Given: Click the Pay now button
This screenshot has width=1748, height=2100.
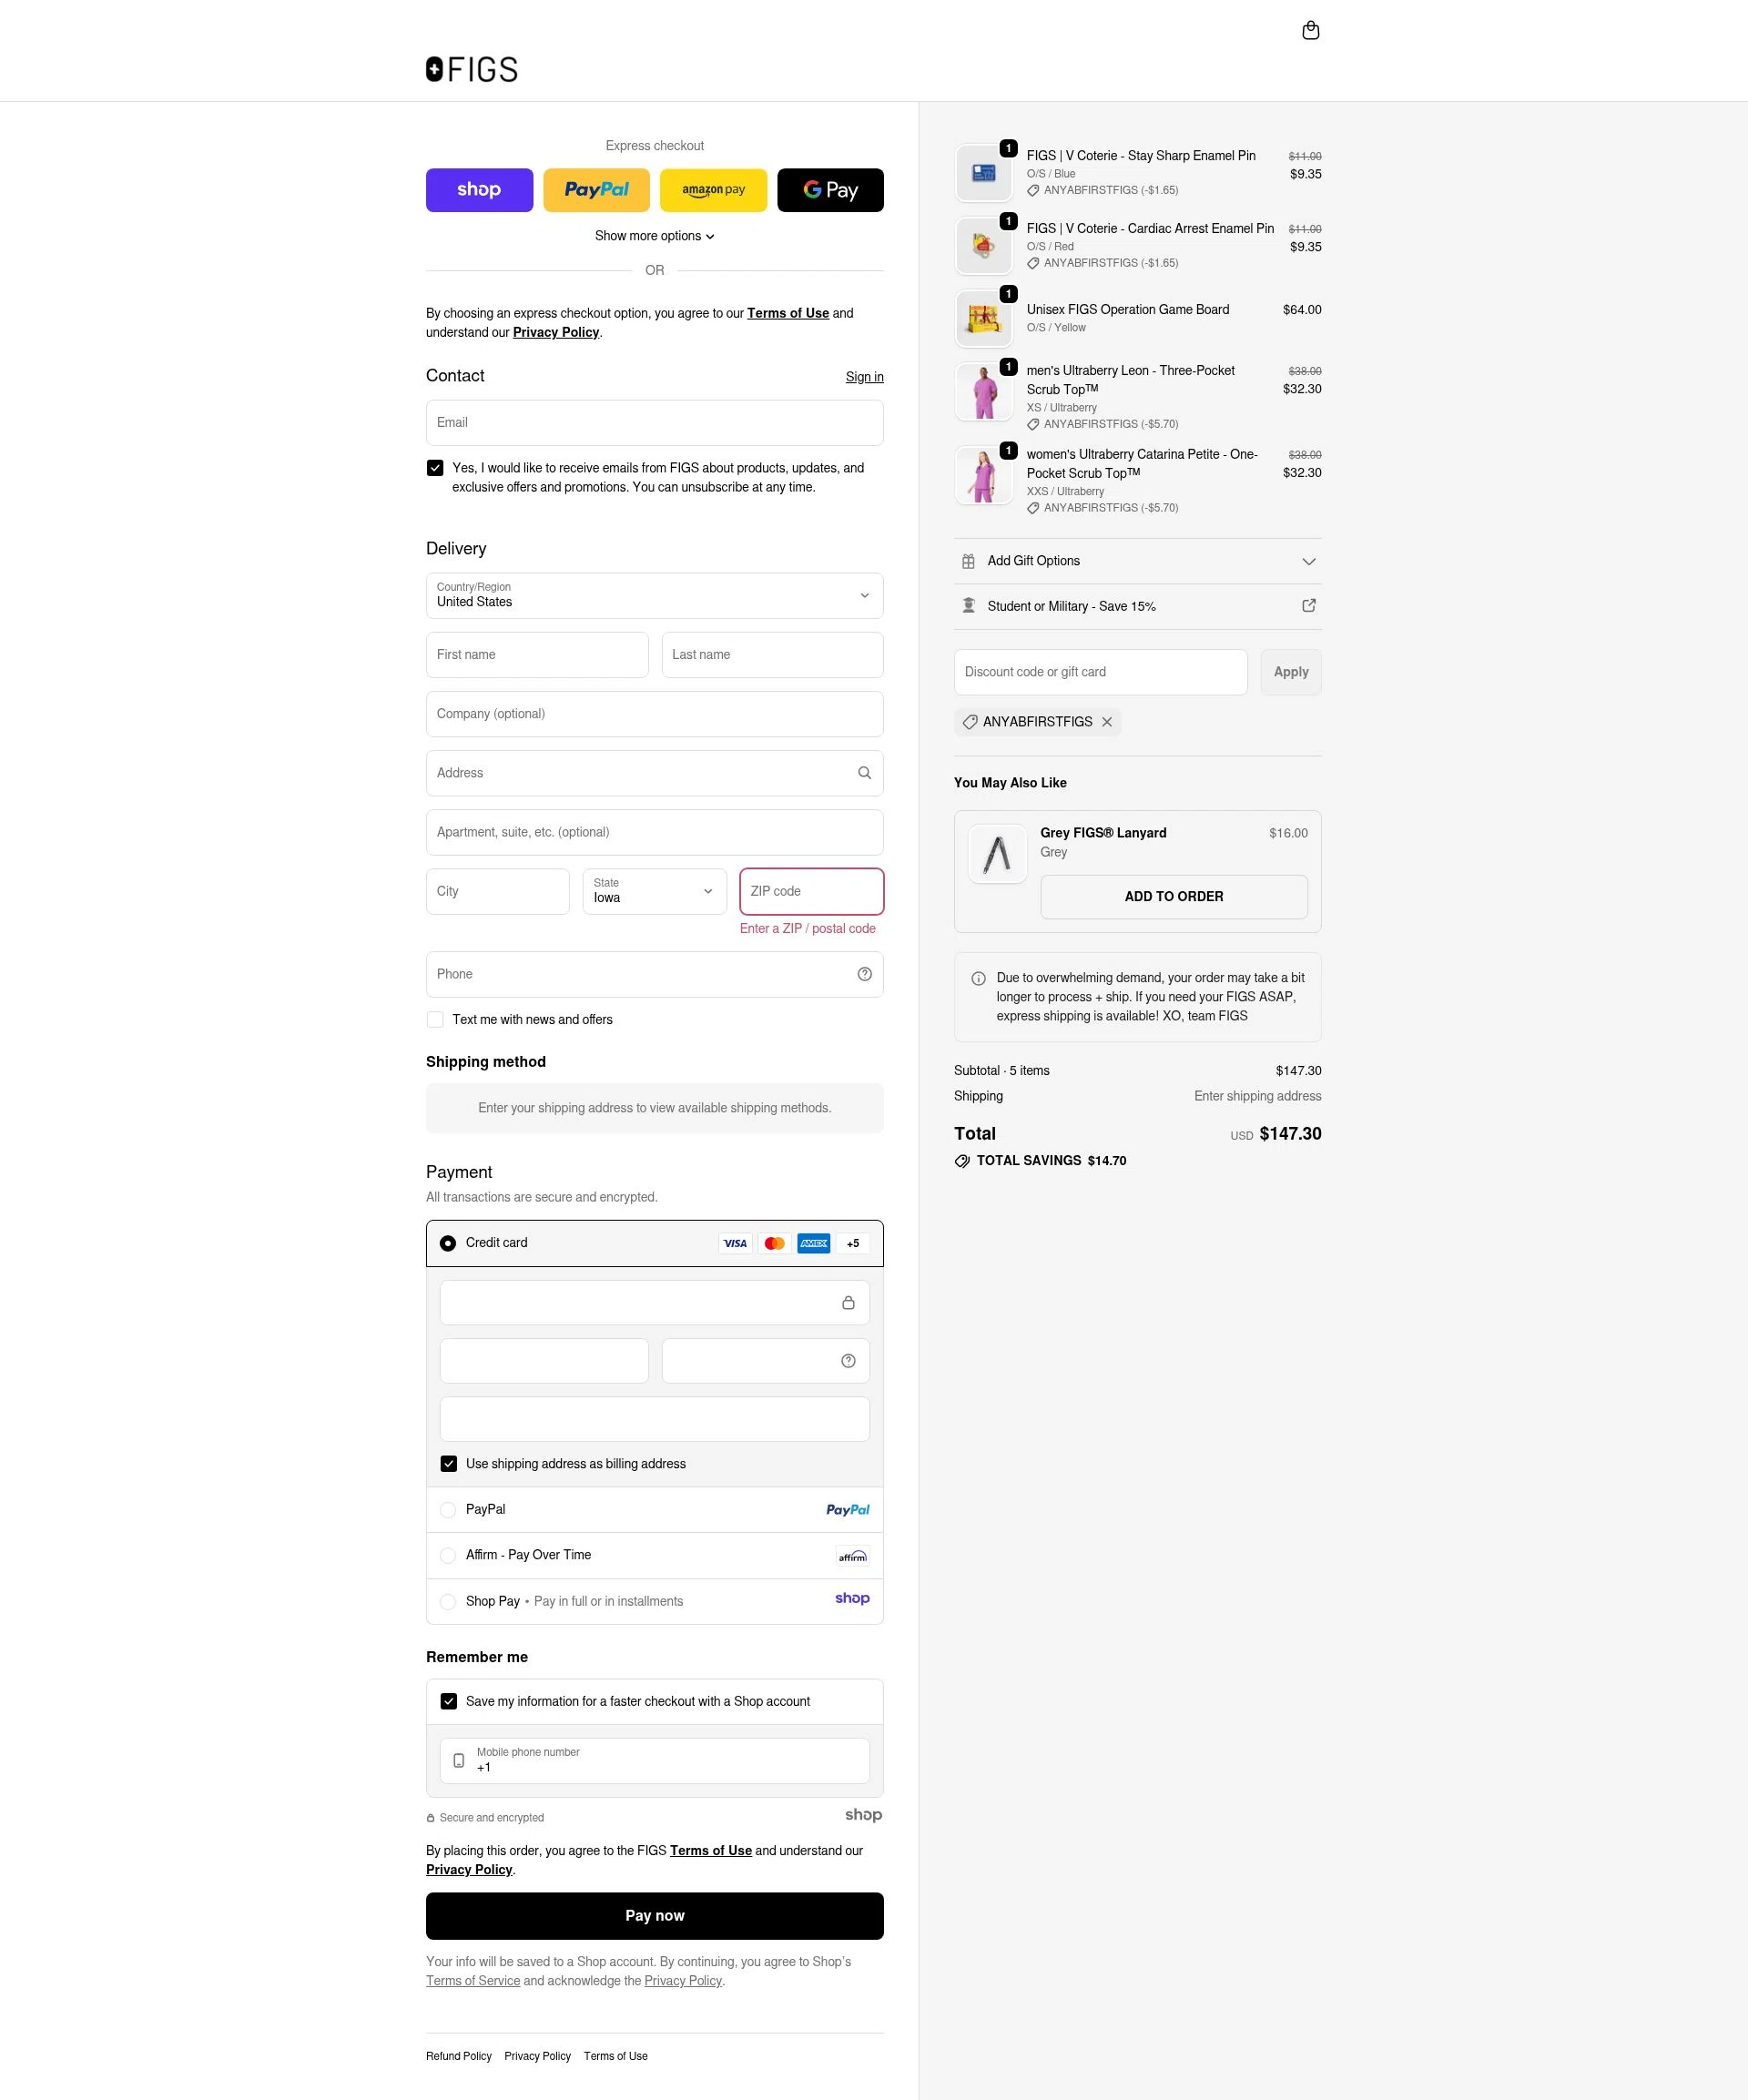Looking at the screenshot, I should tap(654, 1916).
